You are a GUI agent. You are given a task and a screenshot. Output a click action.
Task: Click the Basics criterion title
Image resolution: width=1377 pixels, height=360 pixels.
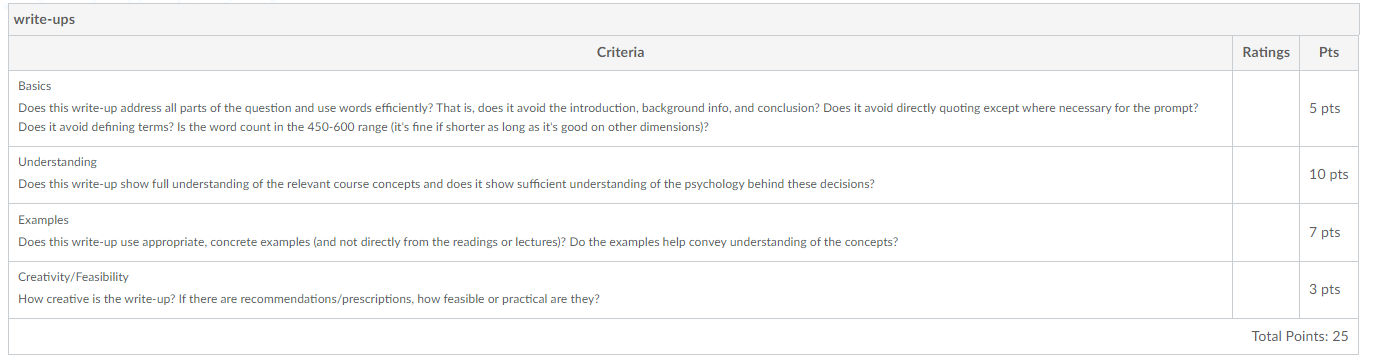[34, 86]
